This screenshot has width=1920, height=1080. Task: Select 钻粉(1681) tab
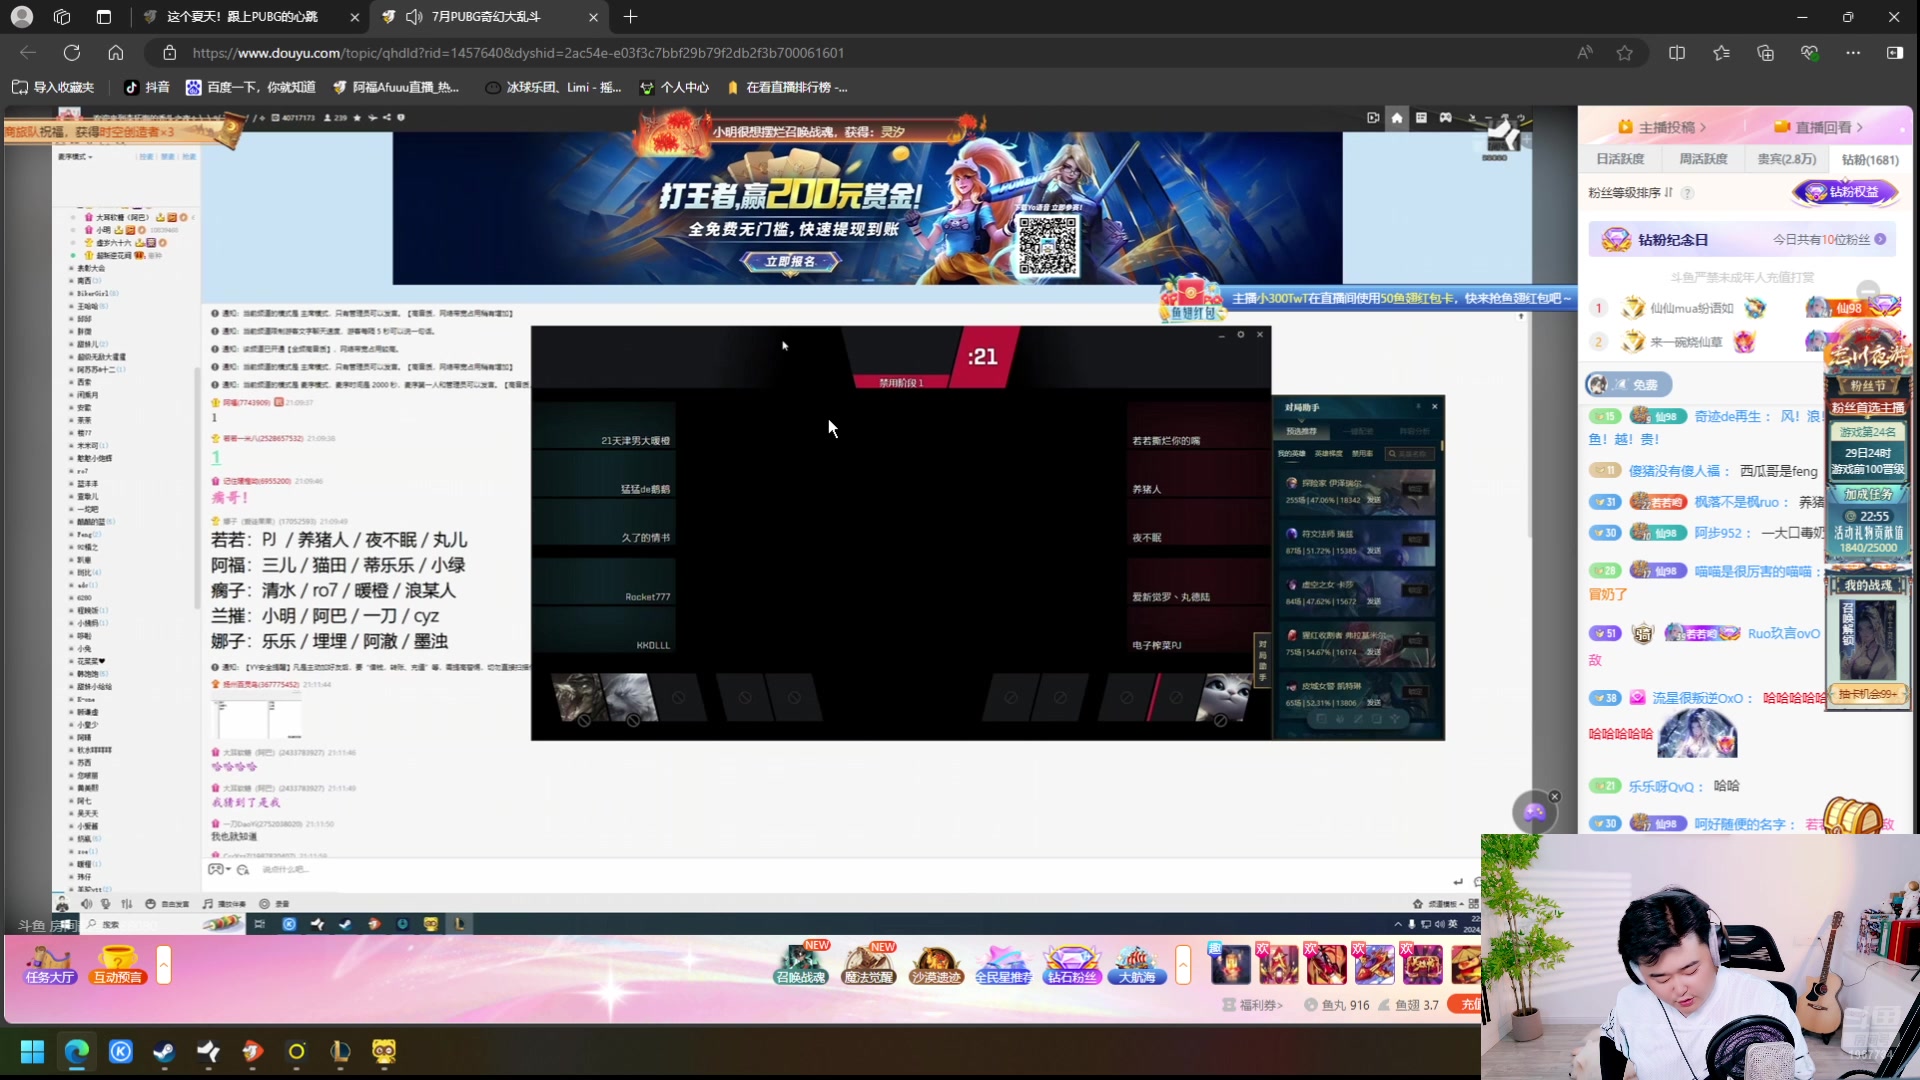[x=1870, y=160]
